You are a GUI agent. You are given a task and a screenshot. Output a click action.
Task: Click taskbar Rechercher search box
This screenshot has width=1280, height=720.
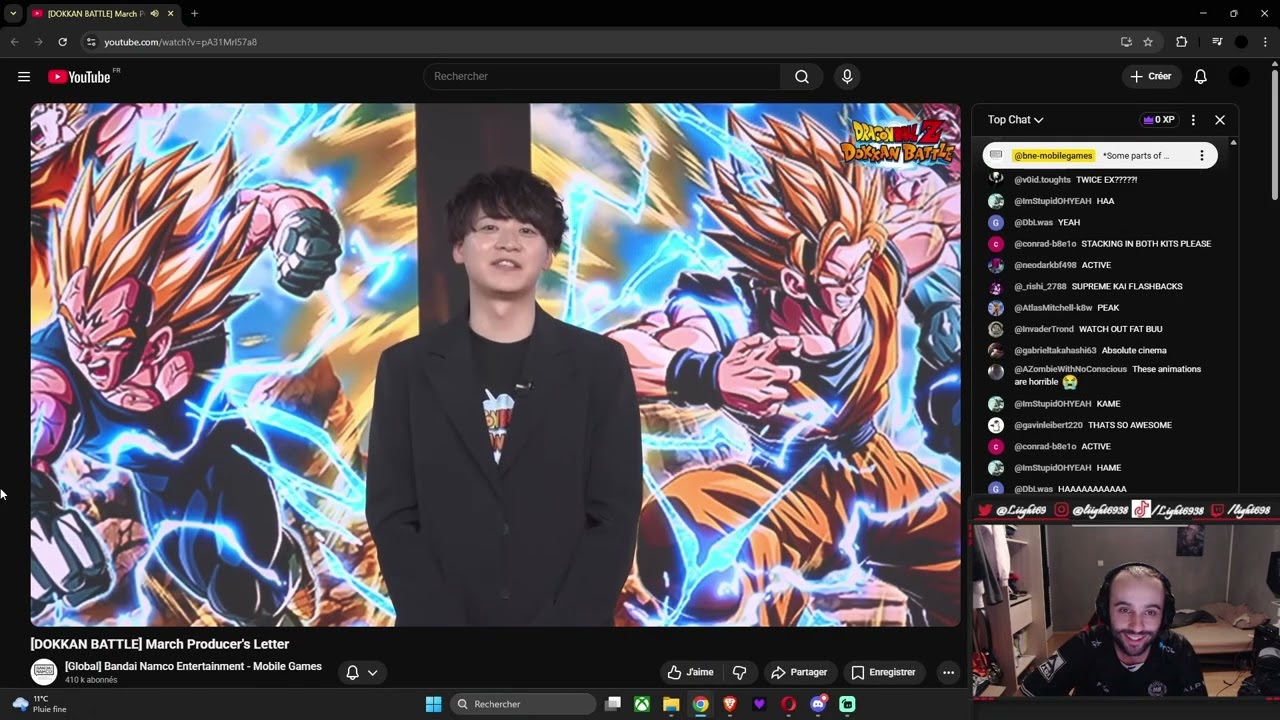click(523, 704)
